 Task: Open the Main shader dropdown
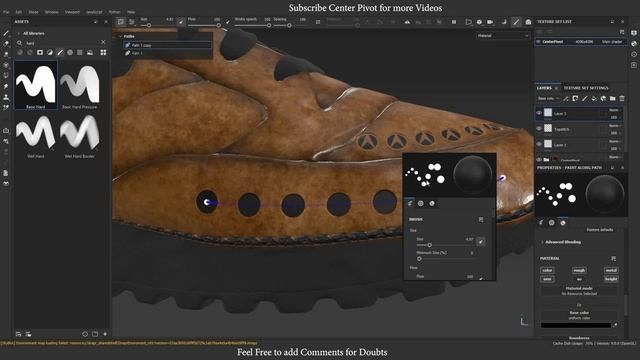tap(611, 42)
